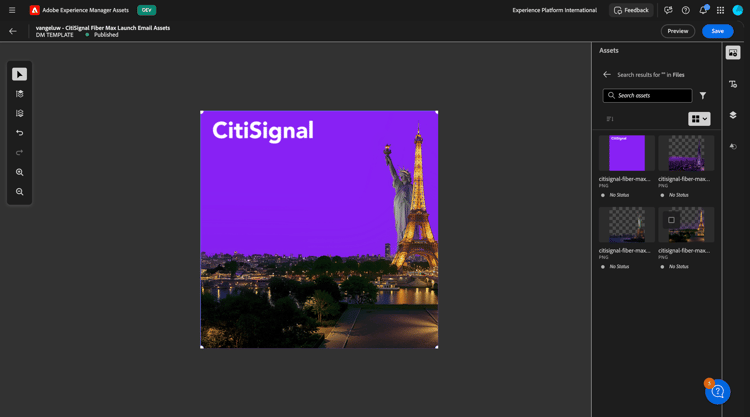Screen dimensions: 750x417
Task: Click the sort order icon under search
Action: click(x=610, y=119)
